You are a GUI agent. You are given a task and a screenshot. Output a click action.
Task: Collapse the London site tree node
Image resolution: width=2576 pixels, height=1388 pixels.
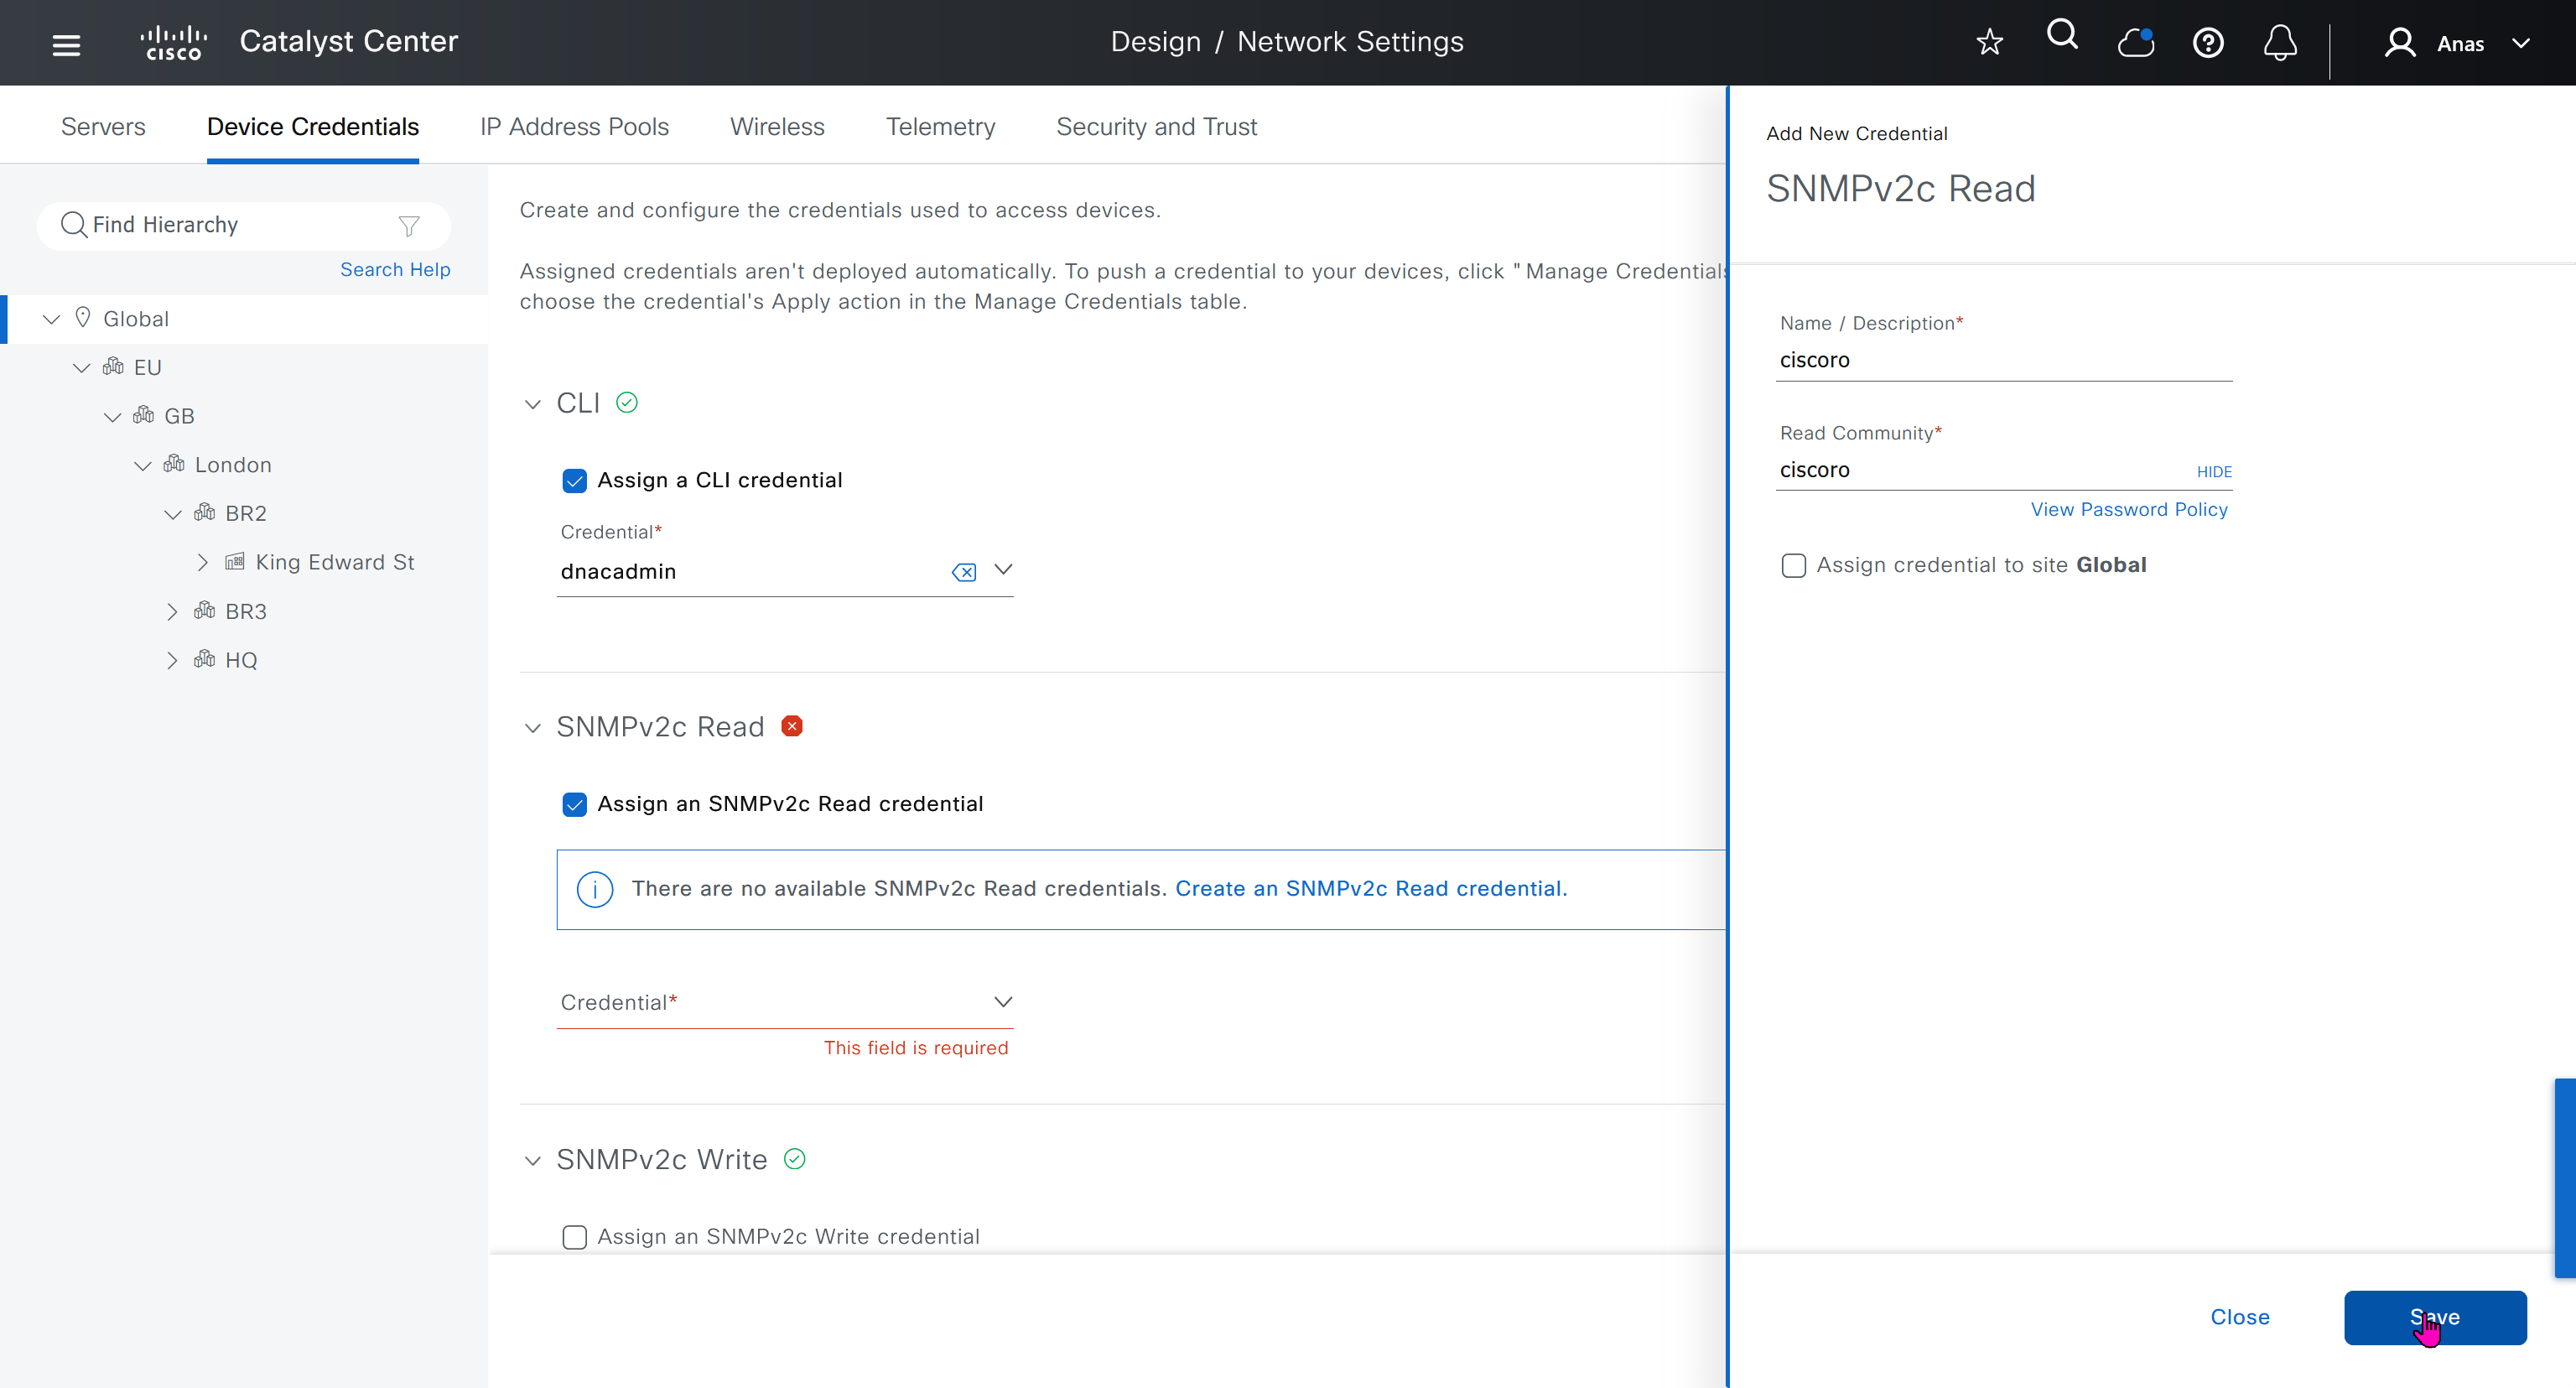143,466
